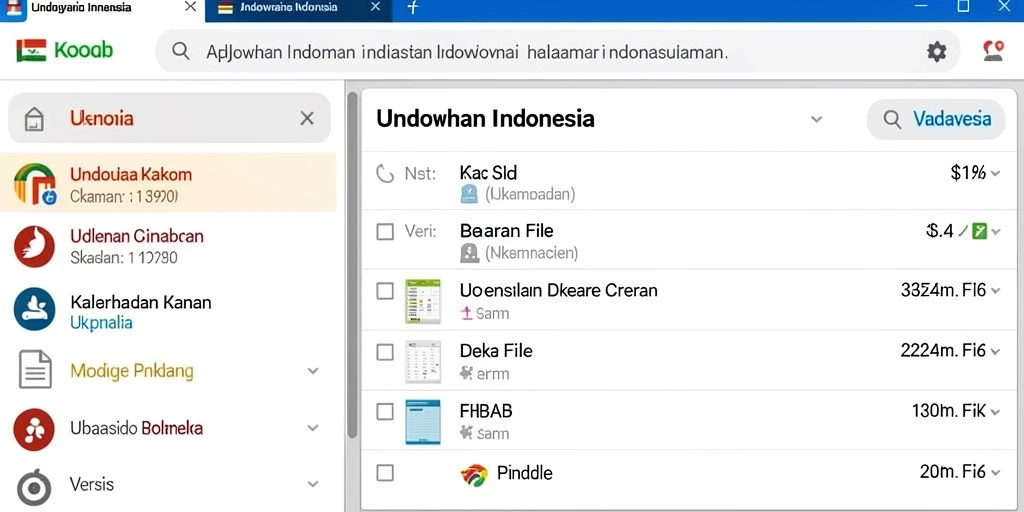Select Udlenan Cinabcan sidebar entry
Viewport: 1024px width, 512px height.
168,246
